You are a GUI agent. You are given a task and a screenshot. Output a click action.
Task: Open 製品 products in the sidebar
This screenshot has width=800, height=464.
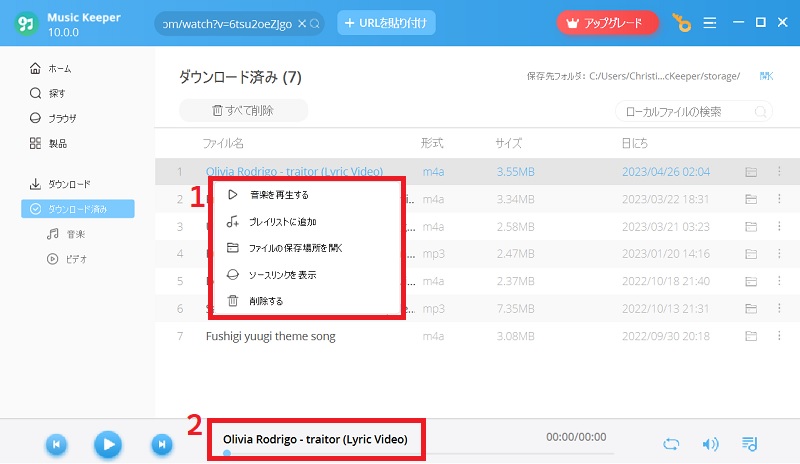(x=48, y=143)
